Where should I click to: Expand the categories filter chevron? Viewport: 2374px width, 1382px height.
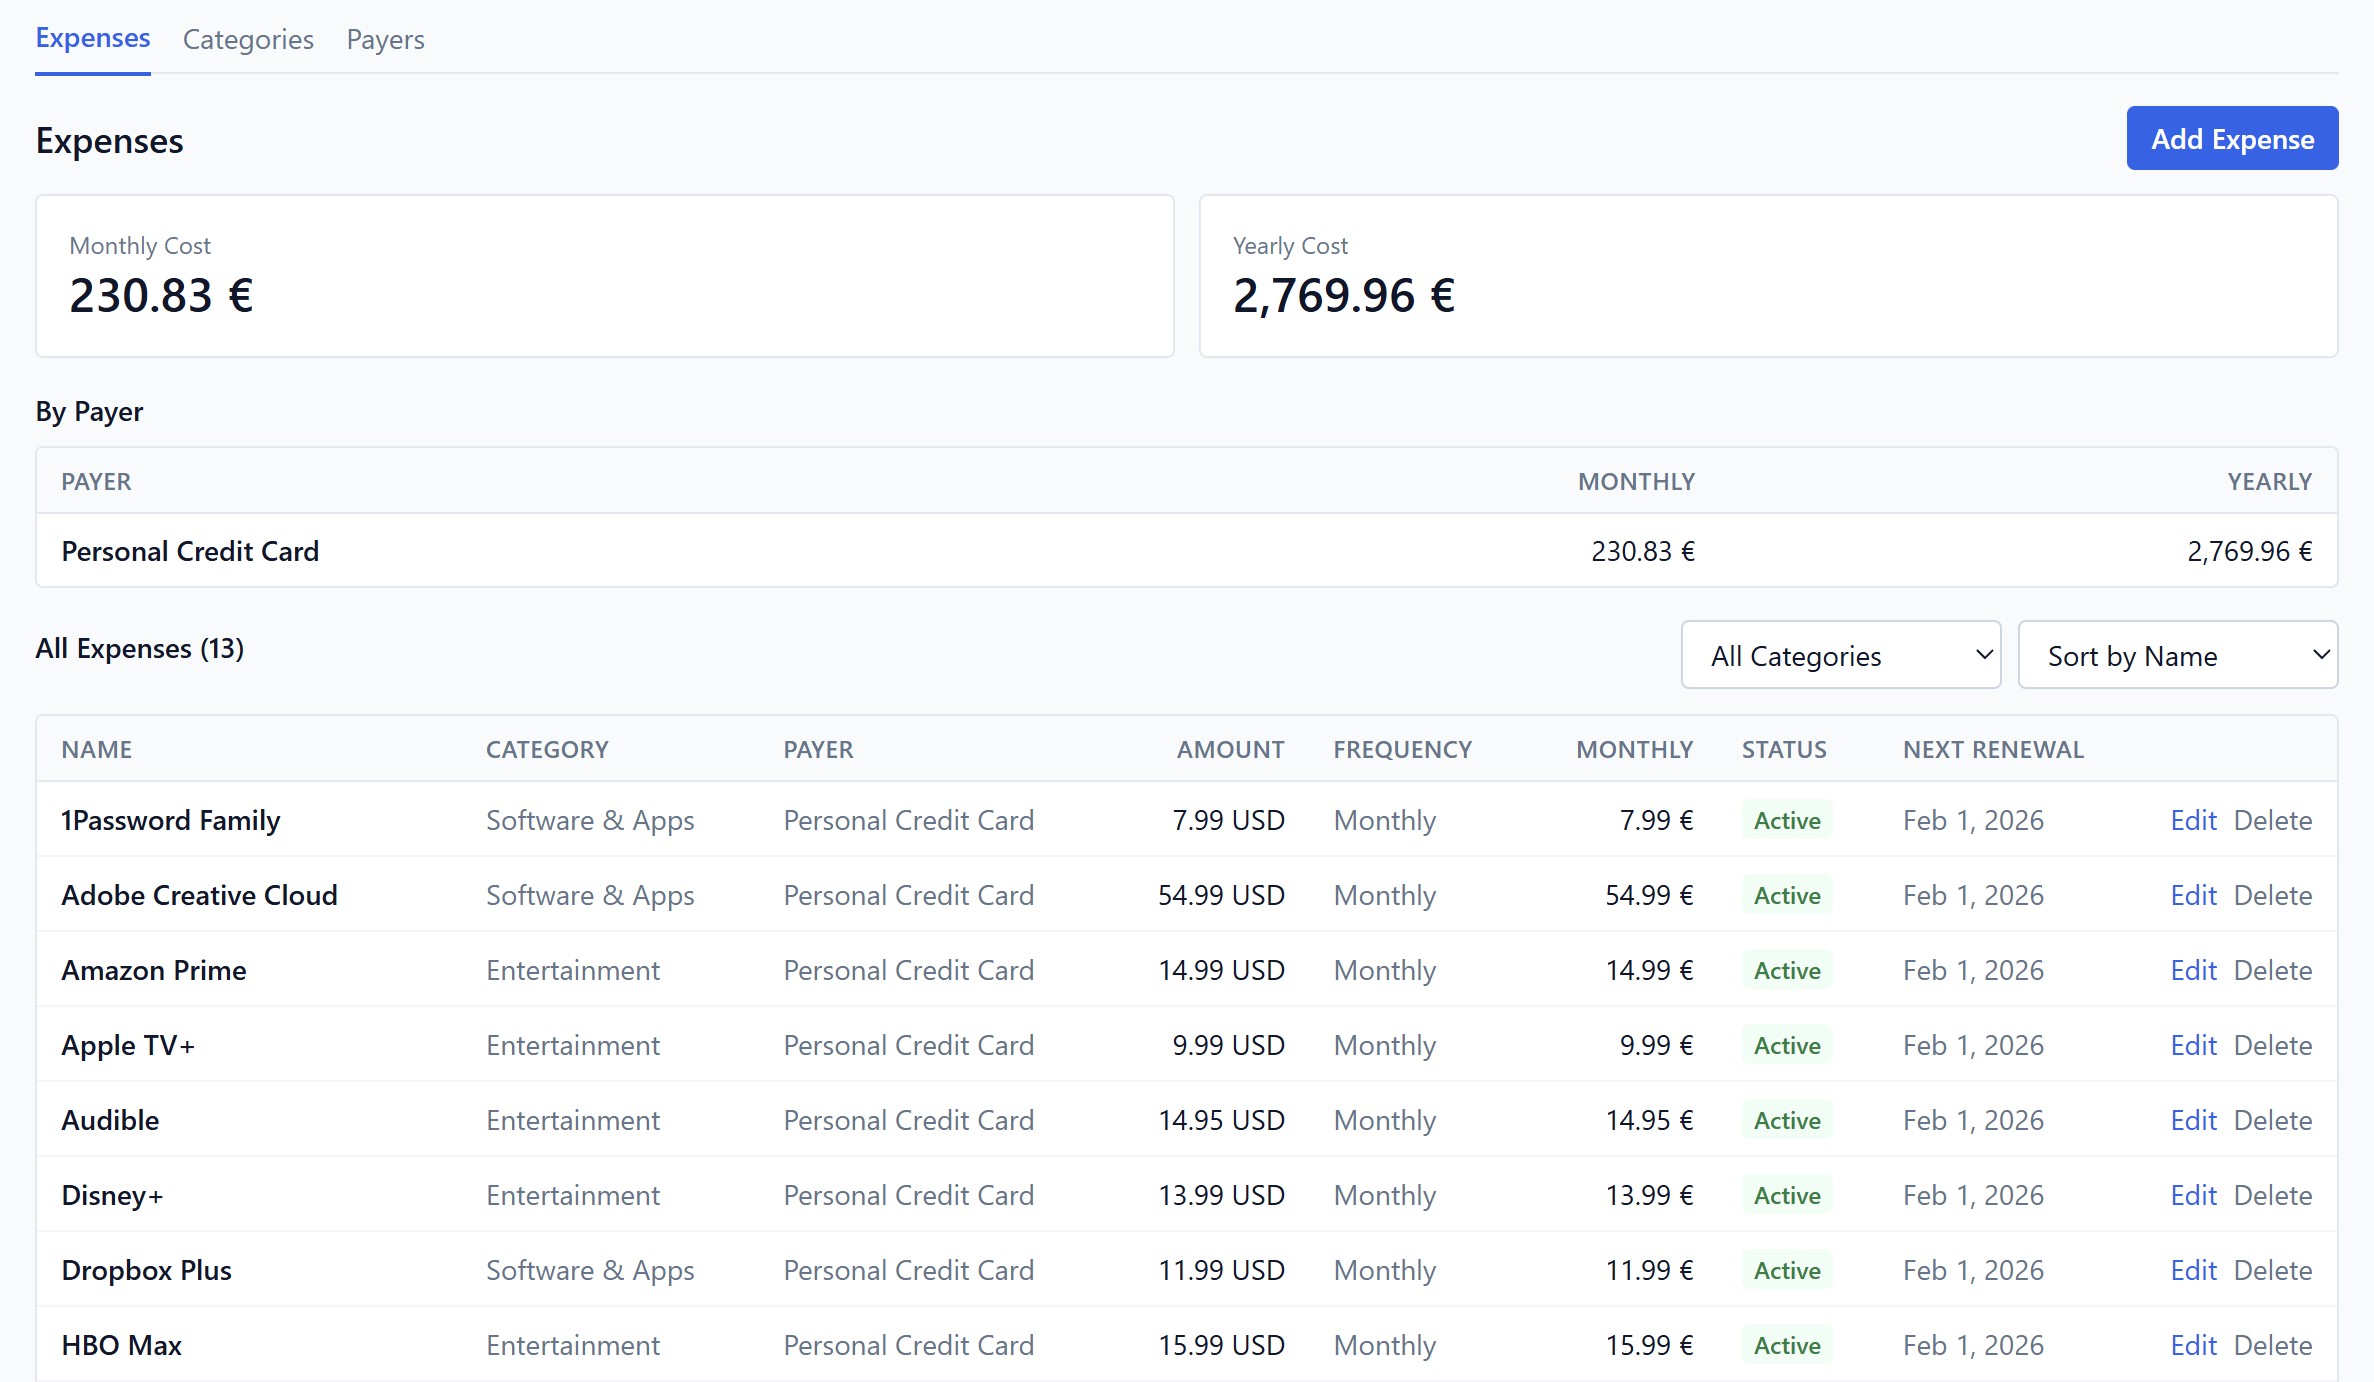pos(1985,655)
